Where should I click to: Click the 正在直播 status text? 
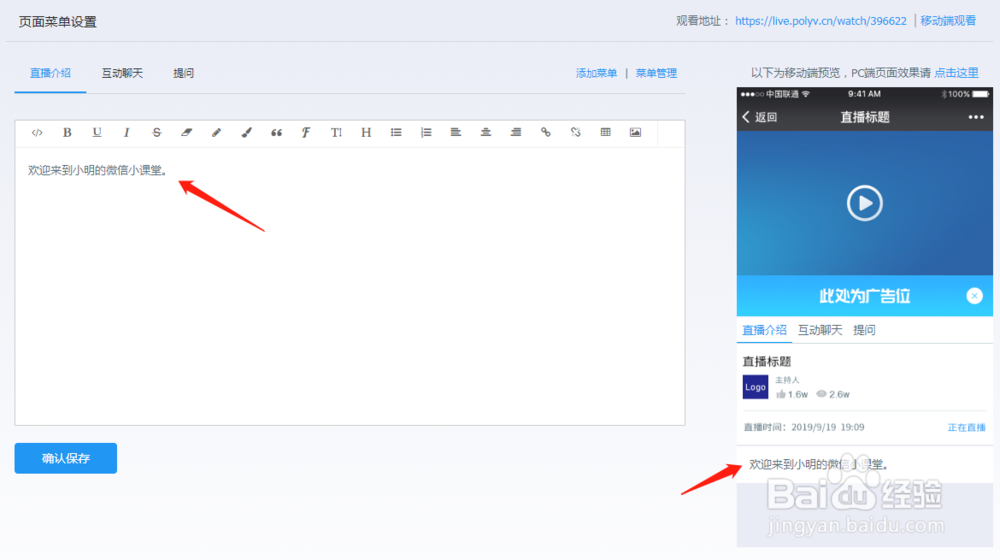click(966, 427)
